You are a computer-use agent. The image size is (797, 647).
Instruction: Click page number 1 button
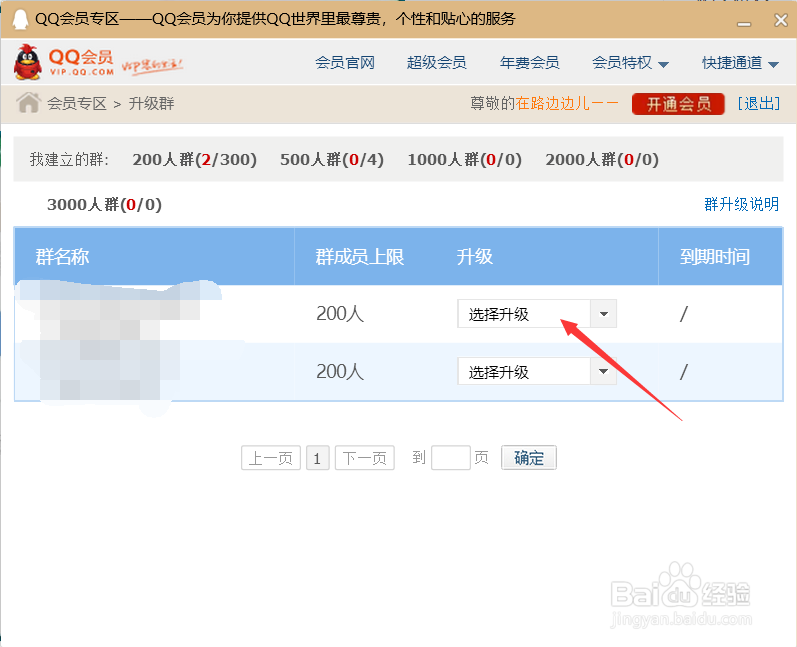pyautogui.click(x=318, y=458)
